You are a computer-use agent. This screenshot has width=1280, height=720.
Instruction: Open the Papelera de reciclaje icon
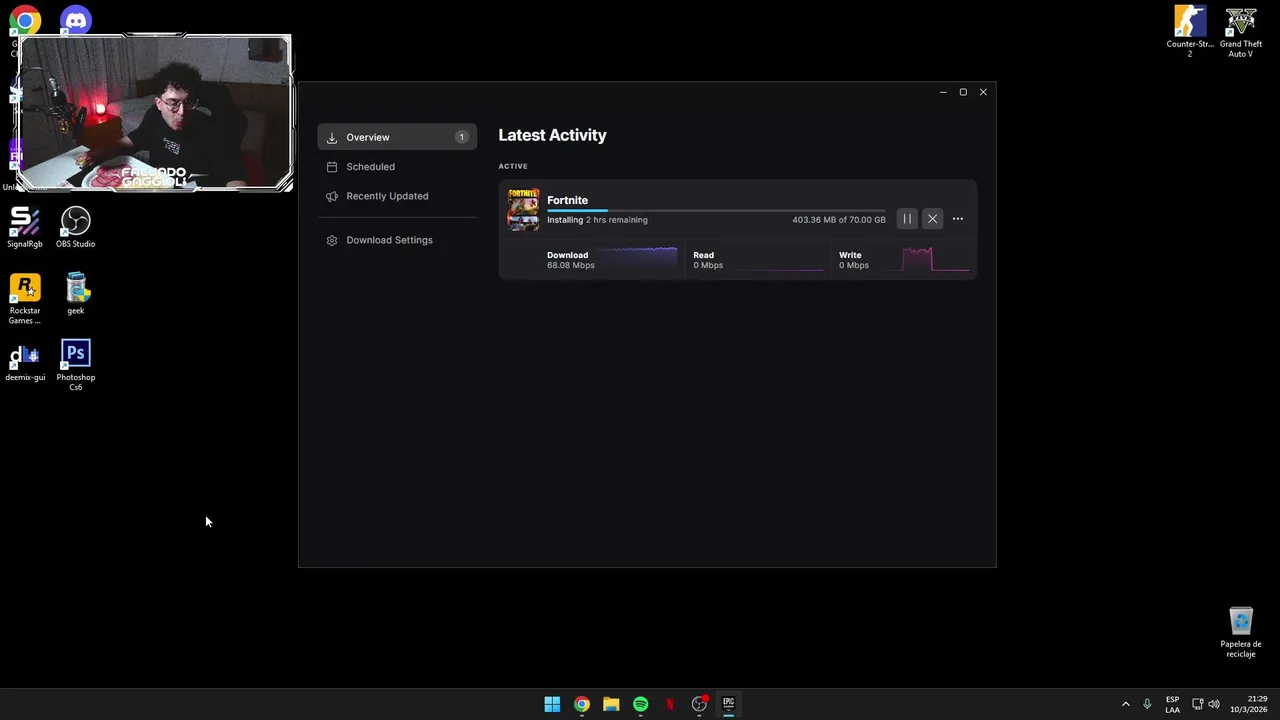click(1241, 632)
